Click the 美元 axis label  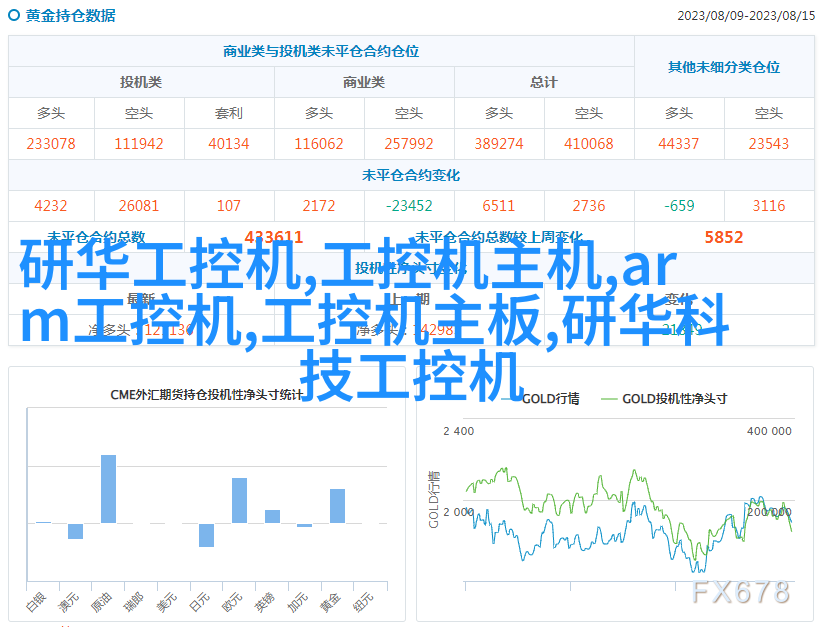click(x=167, y=602)
